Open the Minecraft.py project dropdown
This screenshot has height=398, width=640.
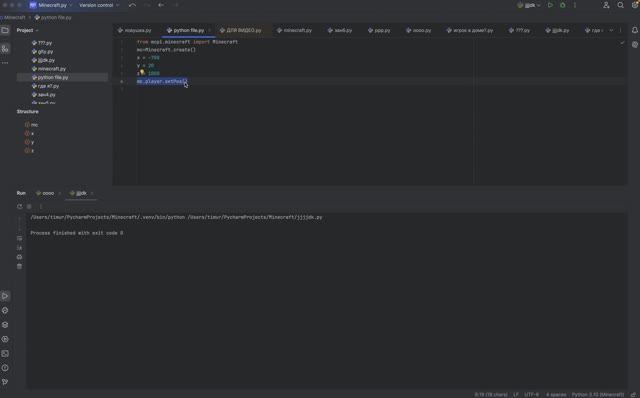point(51,5)
